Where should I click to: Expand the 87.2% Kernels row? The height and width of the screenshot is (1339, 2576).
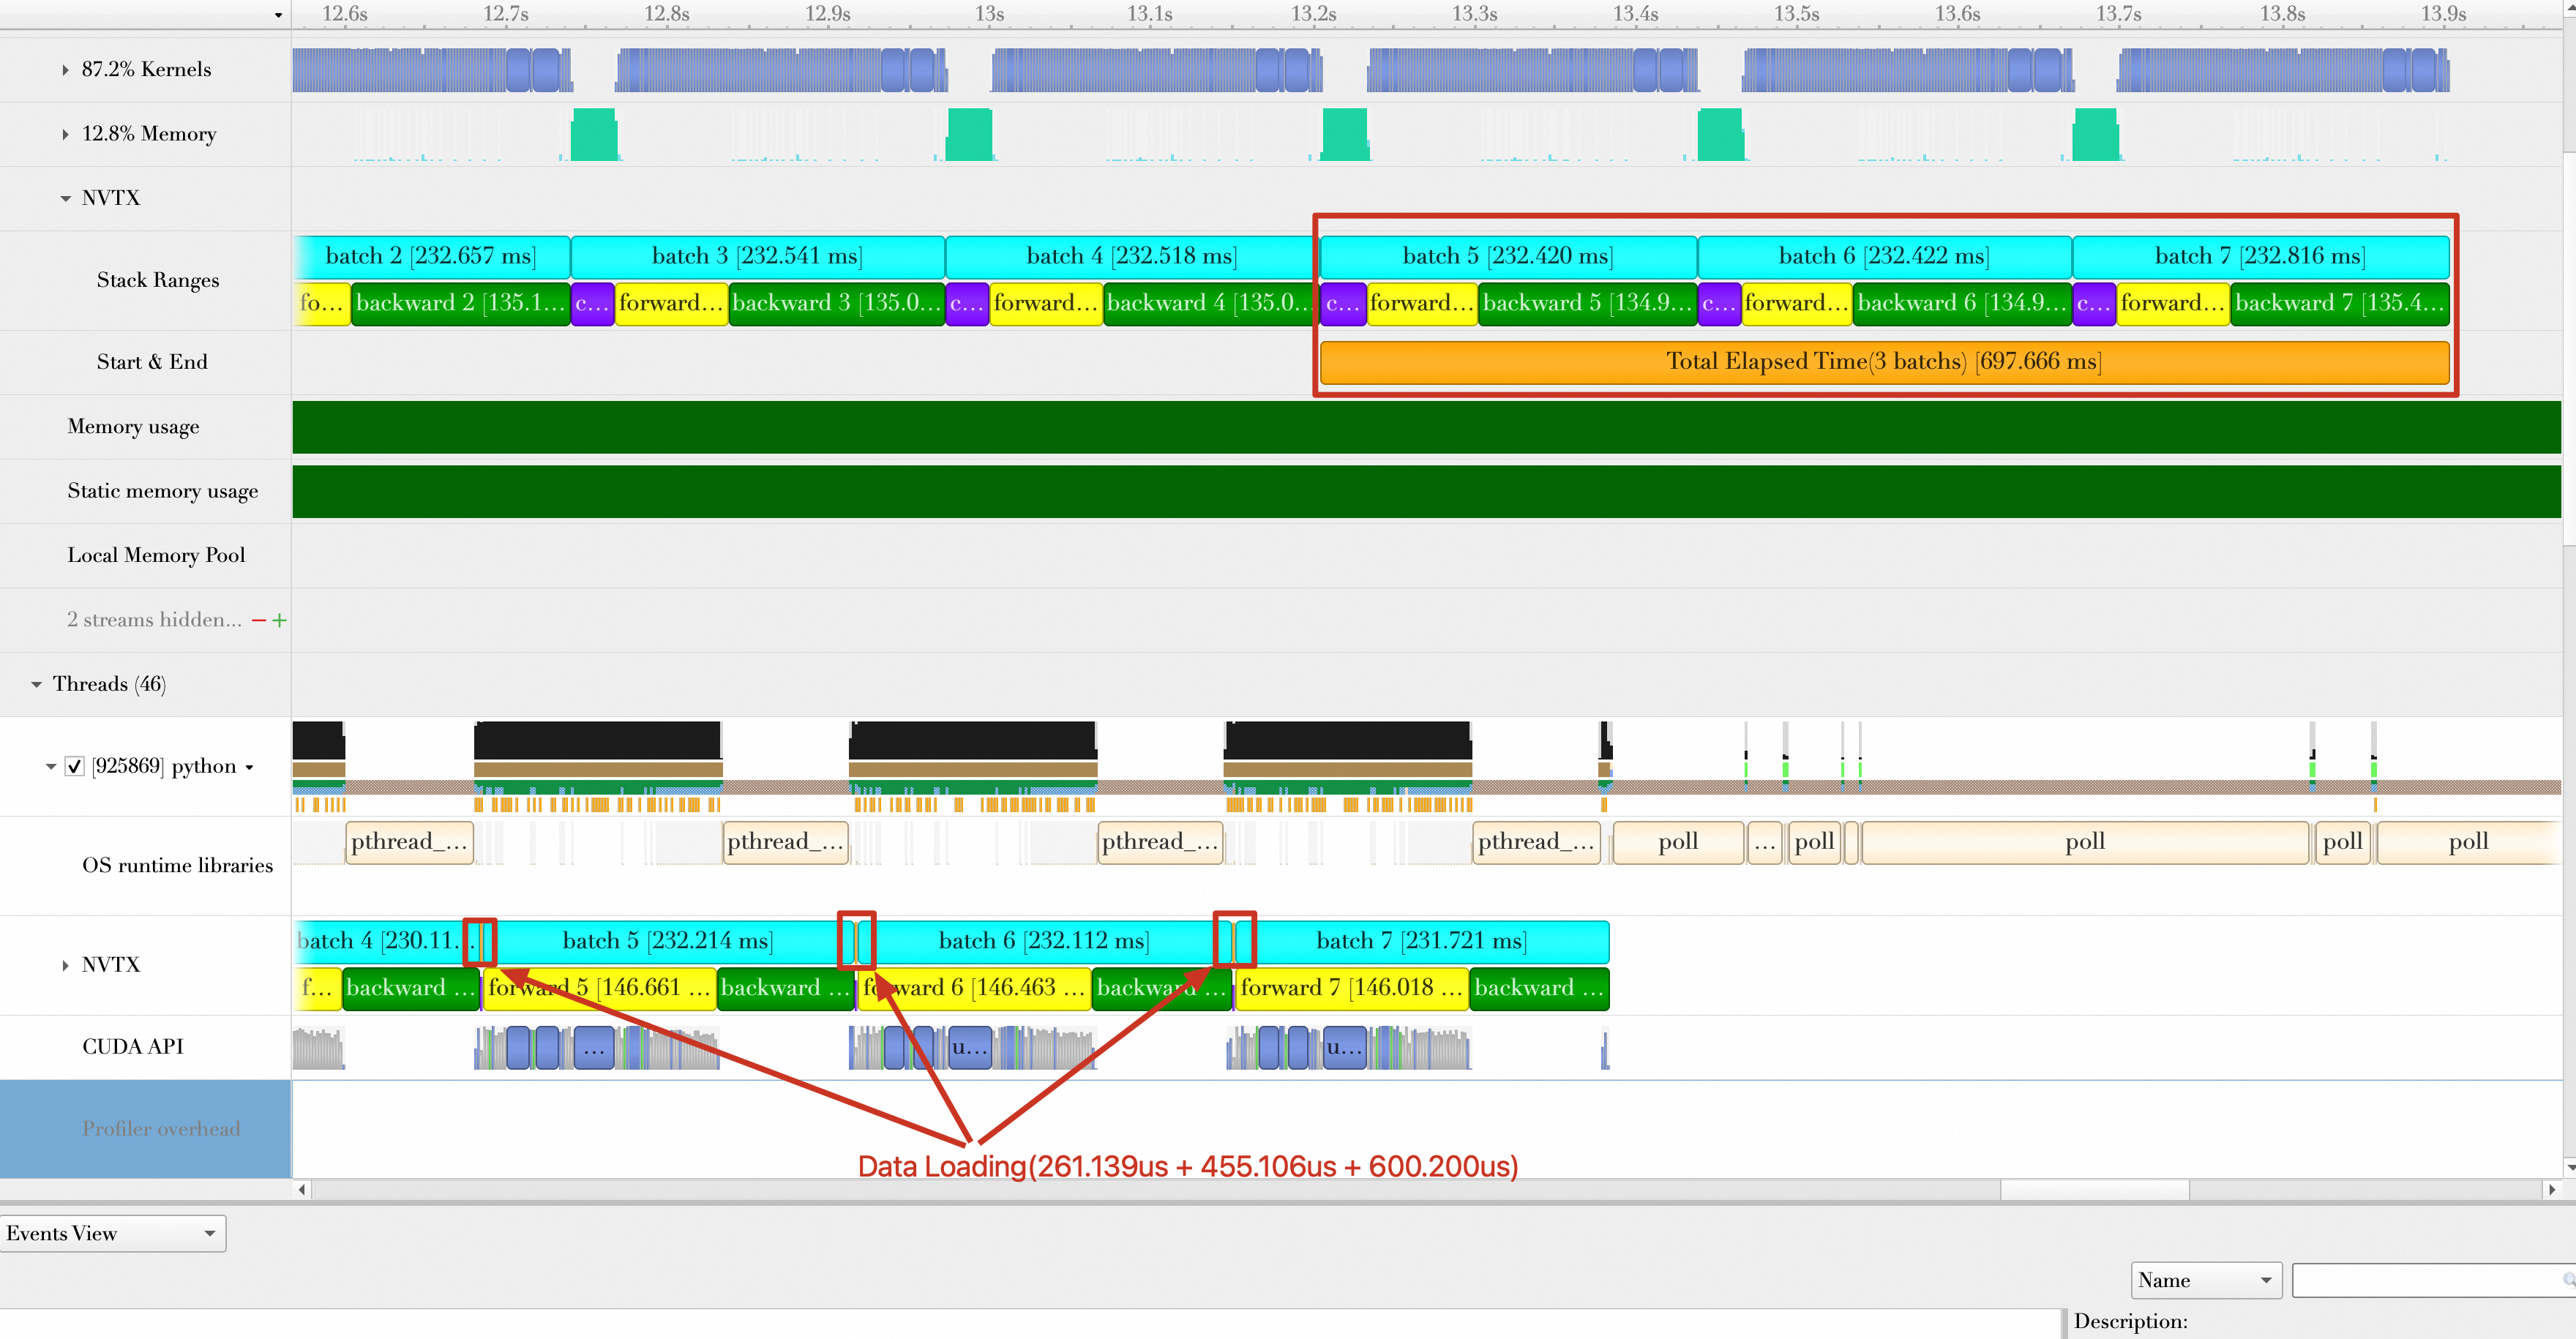coord(65,70)
